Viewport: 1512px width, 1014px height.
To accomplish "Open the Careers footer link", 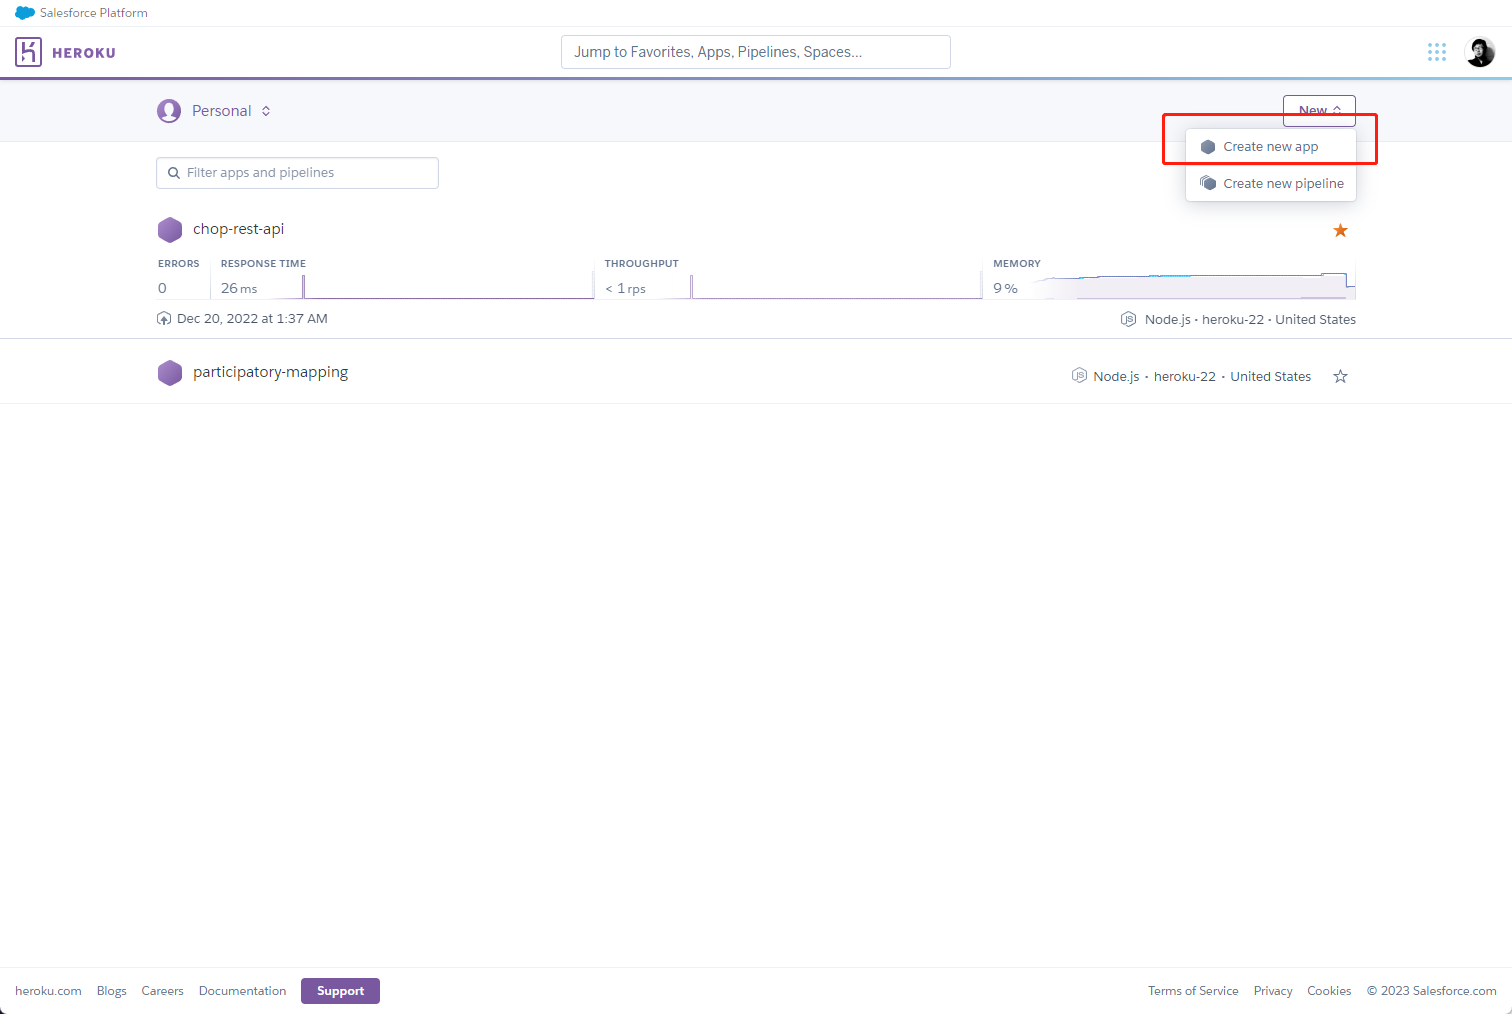I will point(162,991).
